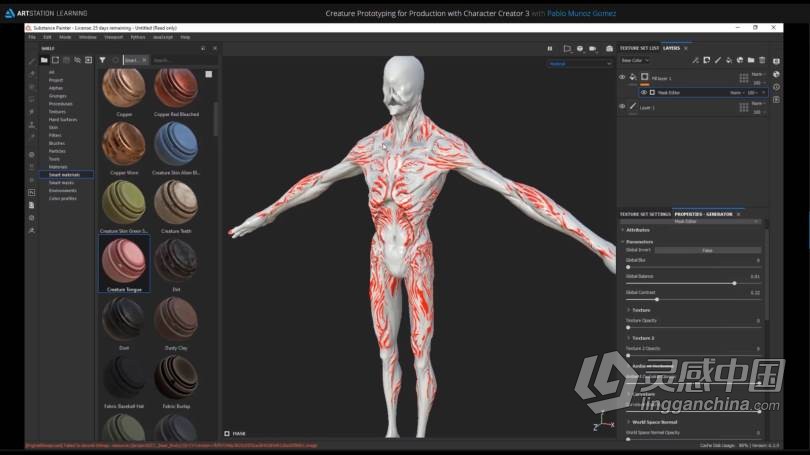
Task: Select the Environments shelf category
Action: (x=63, y=191)
